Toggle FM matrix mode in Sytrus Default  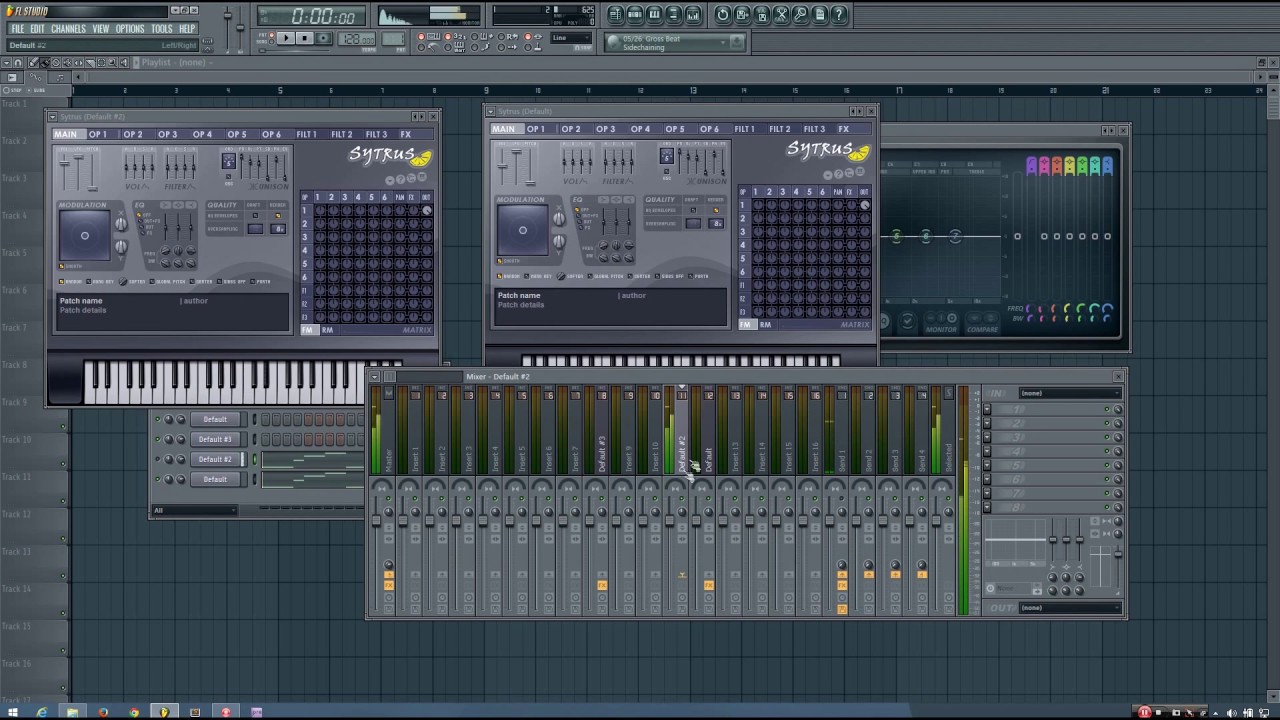[x=746, y=325]
